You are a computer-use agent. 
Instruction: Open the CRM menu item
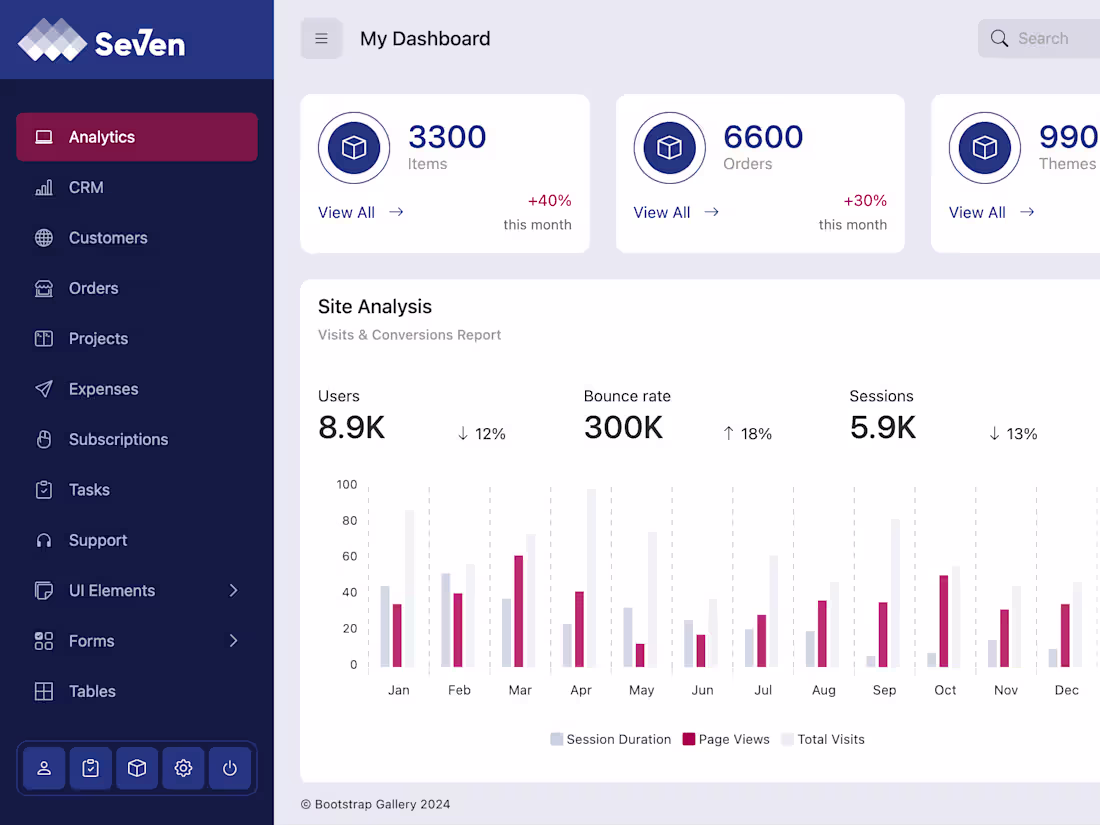coord(137,187)
